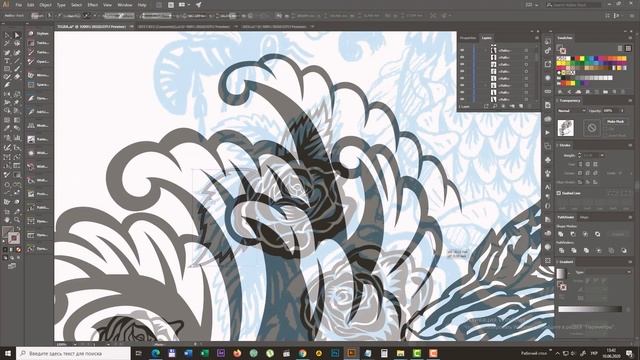Click Delete Selection trash icon in Layers panel
The width and height of the screenshot is (640, 360).
[530, 106]
